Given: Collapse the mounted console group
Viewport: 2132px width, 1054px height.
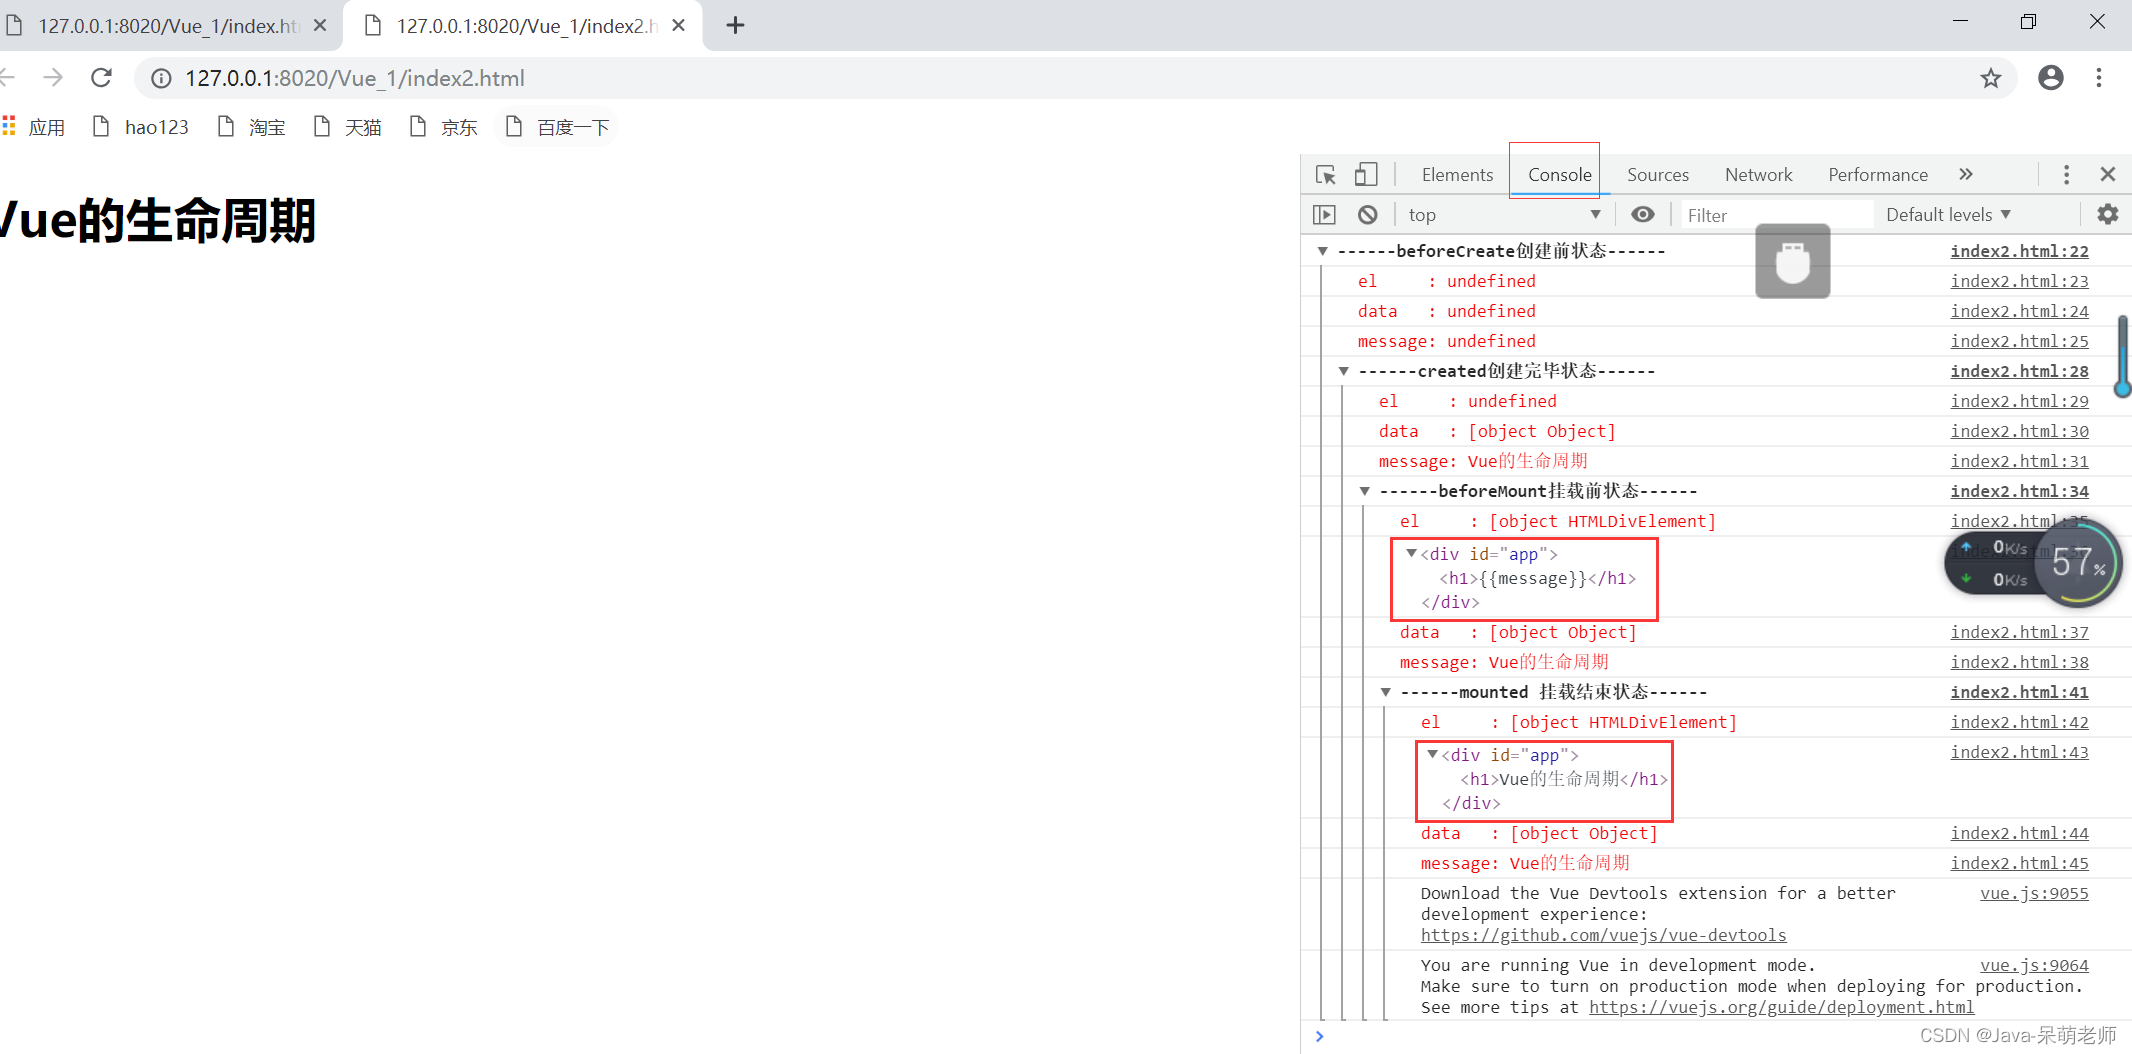Looking at the screenshot, I should click(1386, 692).
